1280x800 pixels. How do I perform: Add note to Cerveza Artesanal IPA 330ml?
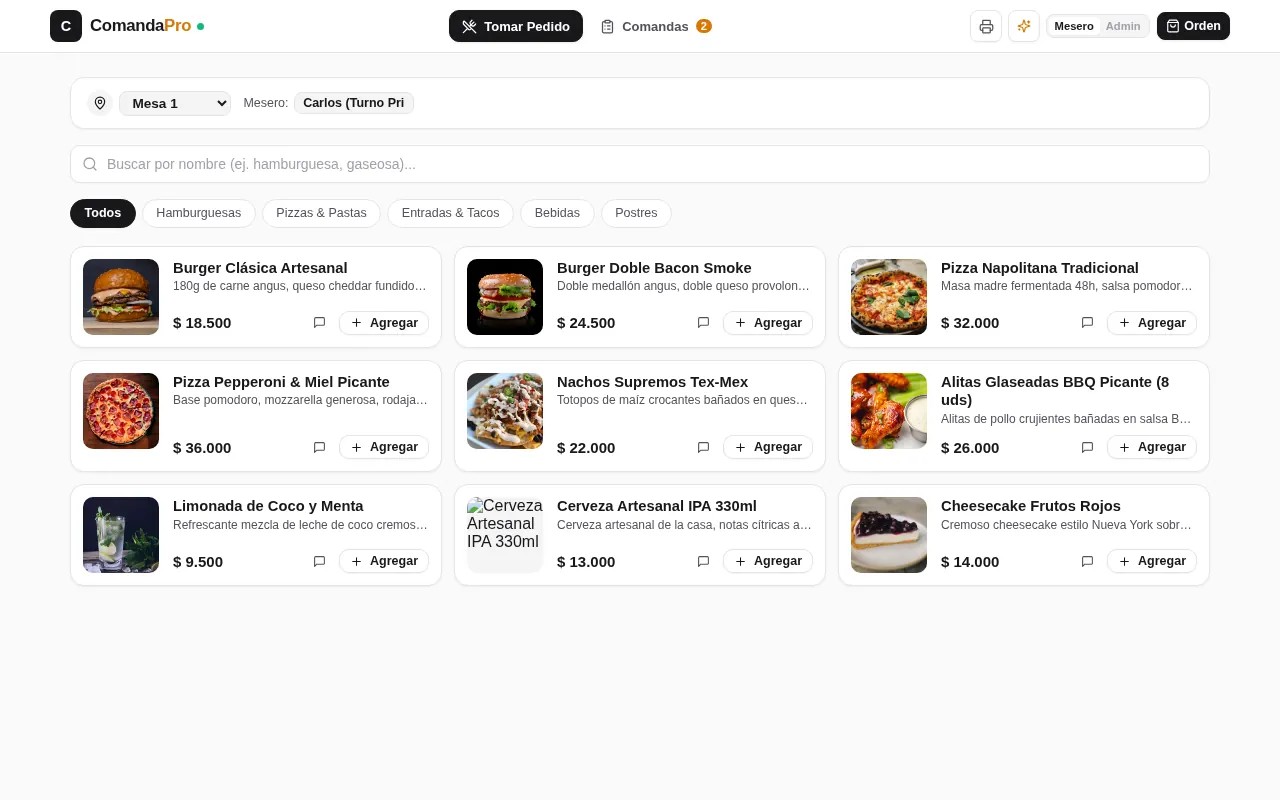[704, 561]
